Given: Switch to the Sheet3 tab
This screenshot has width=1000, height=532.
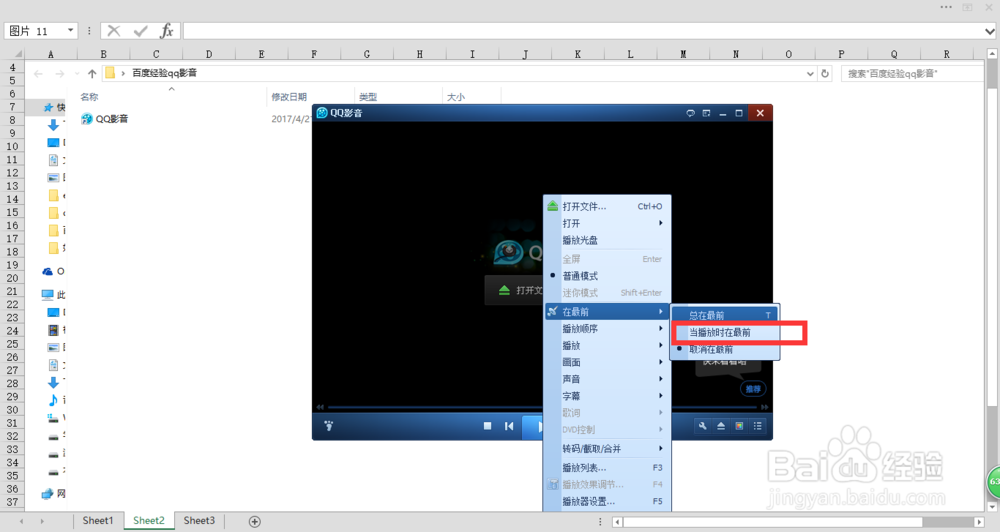Looking at the screenshot, I should click(199, 521).
